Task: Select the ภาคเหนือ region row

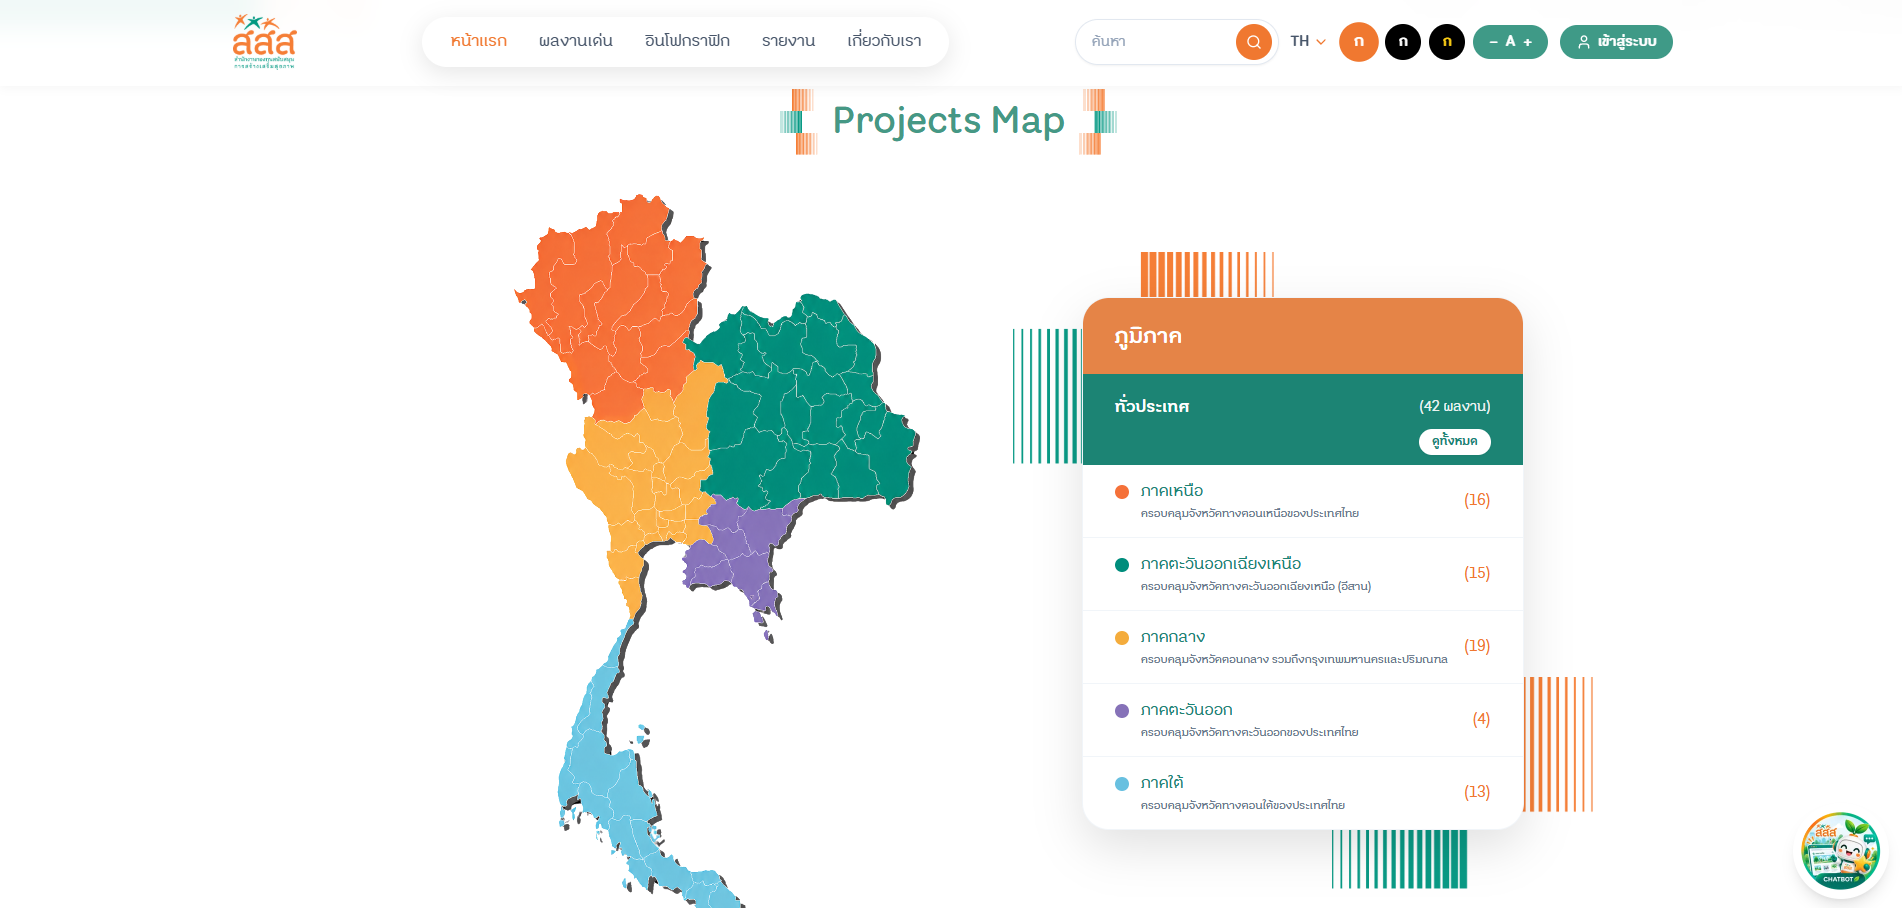Action: tap(1302, 501)
